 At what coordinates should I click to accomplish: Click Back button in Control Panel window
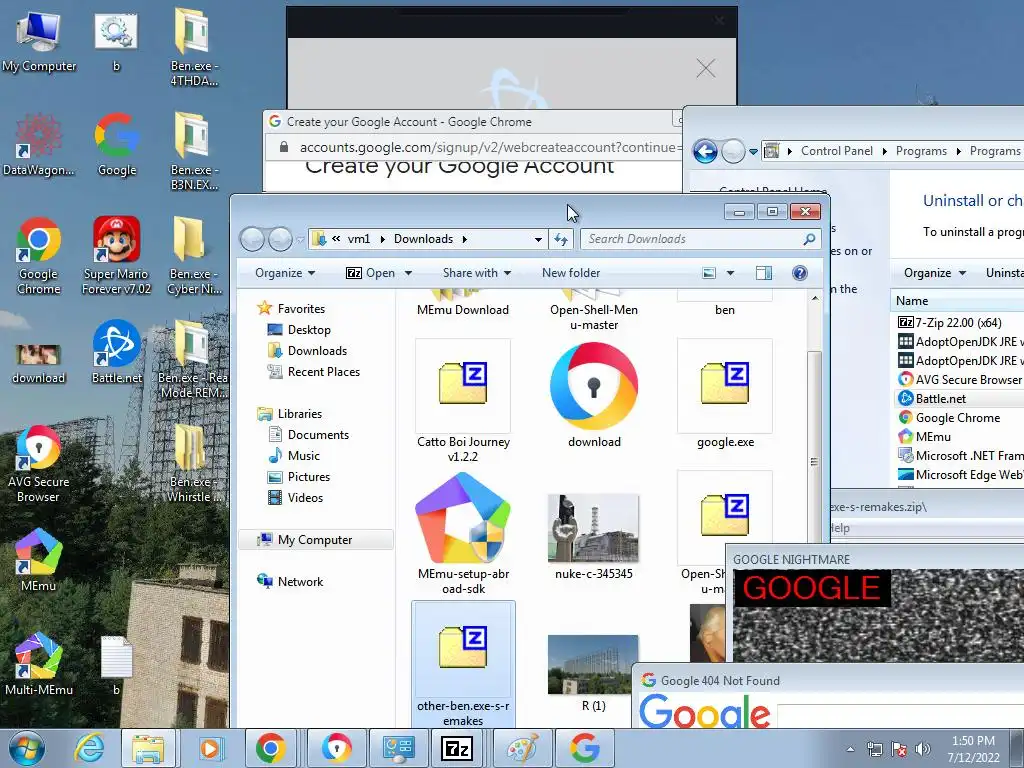pos(705,152)
